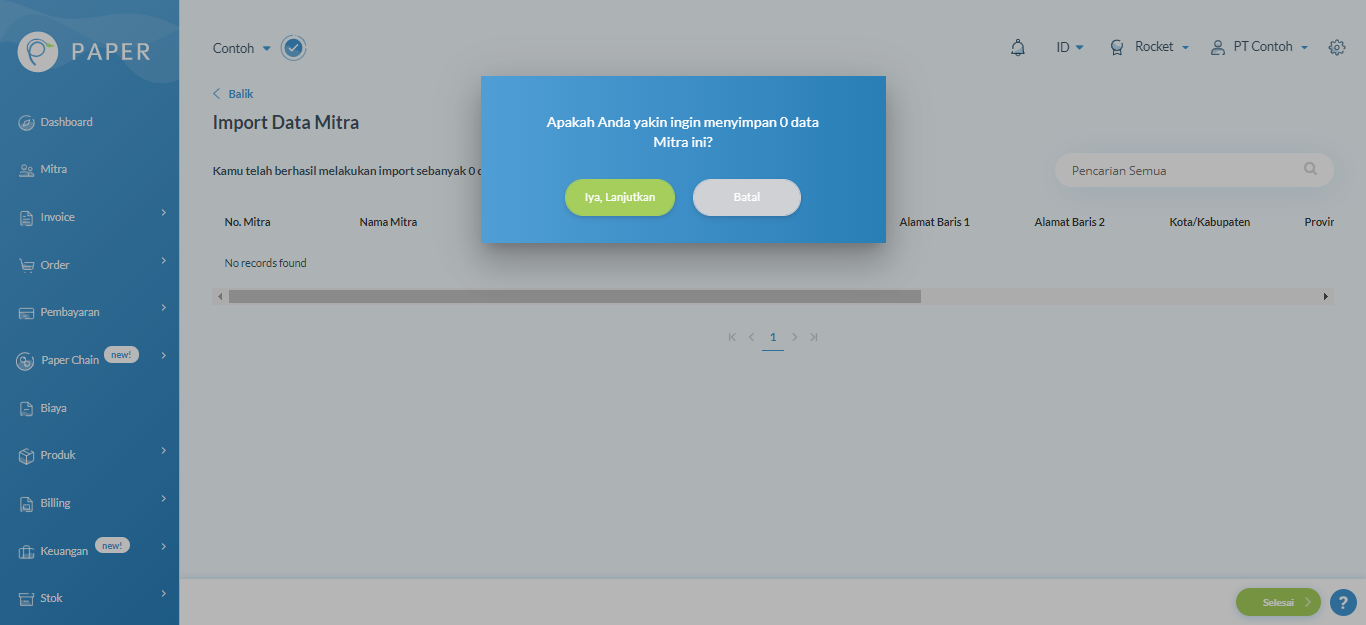Open the Contoh company dropdown
This screenshot has width=1366, height=625.
[x=242, y=48]
